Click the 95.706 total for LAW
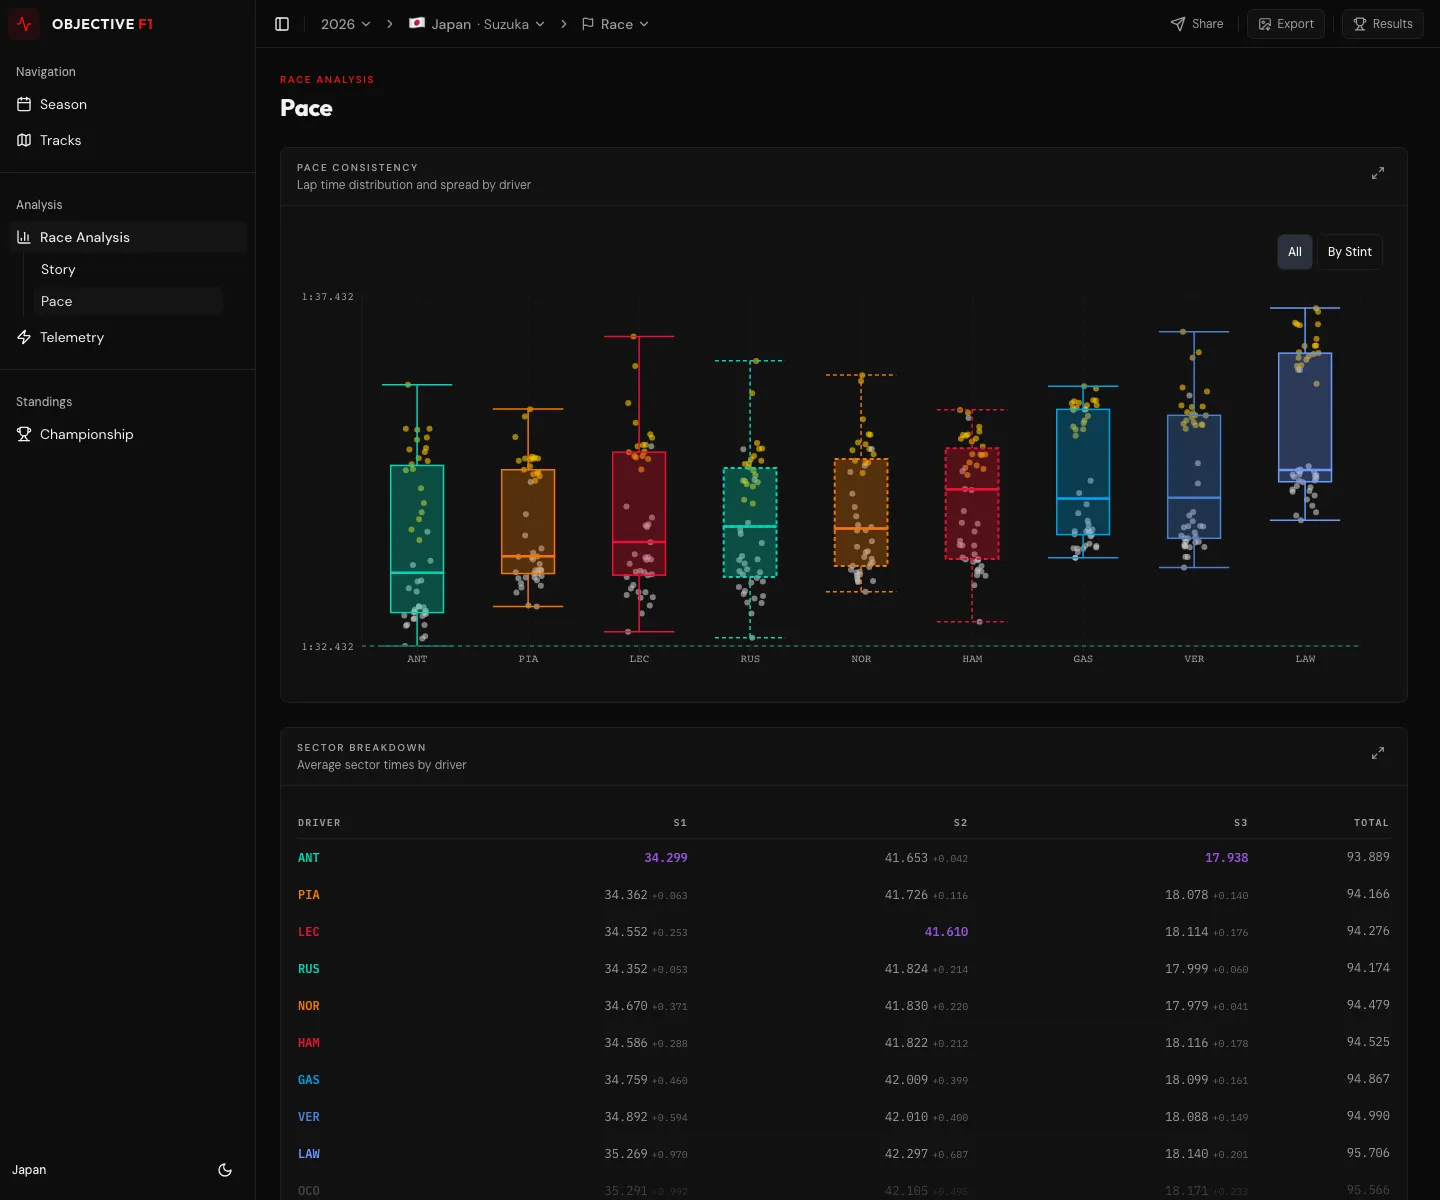Screen dimensions: 1440x1200 coord(1368,1153)
